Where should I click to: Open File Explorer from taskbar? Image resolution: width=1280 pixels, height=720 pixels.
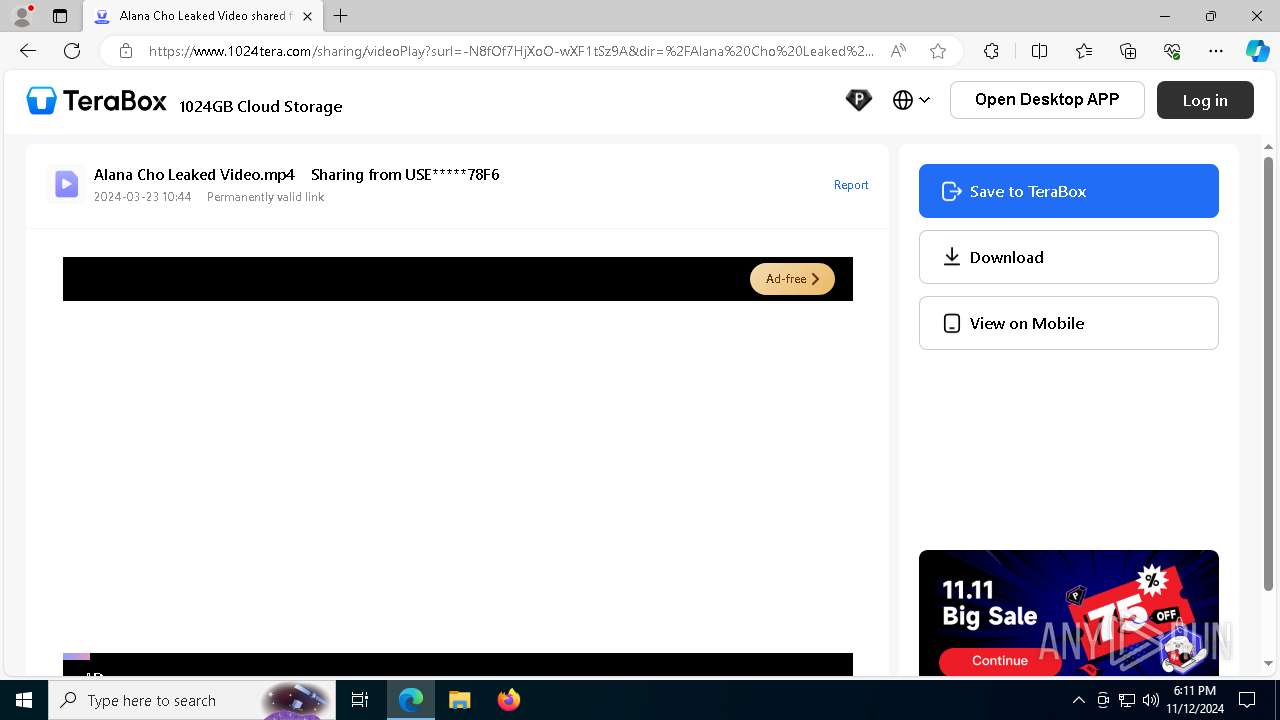tap(459, 700)
